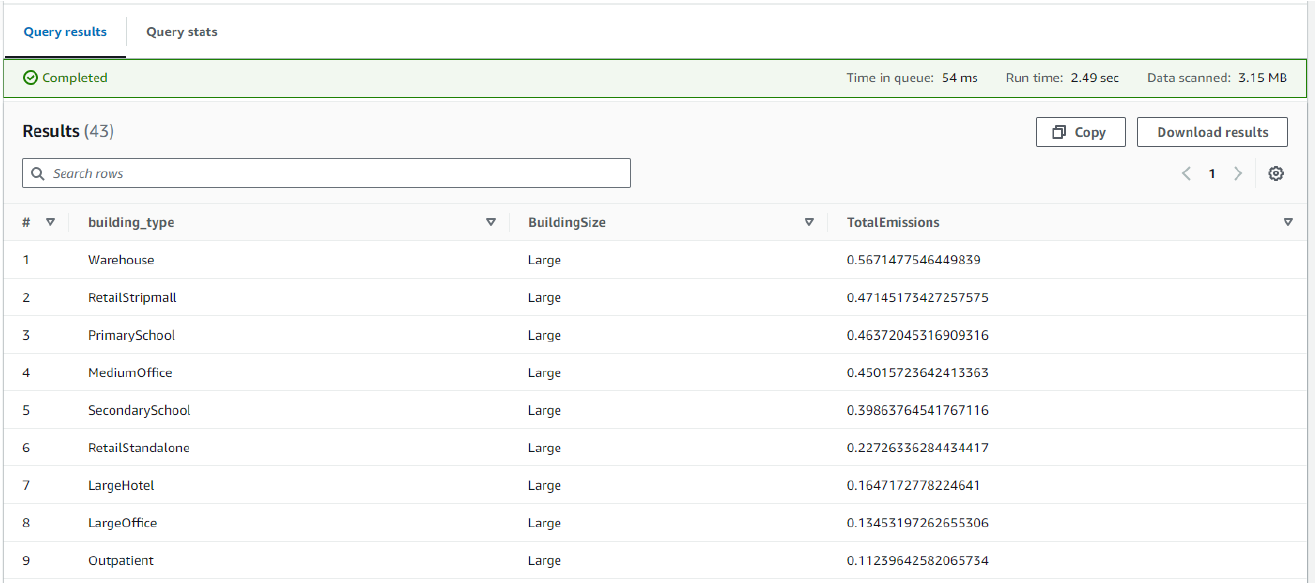
Task: Go to next results page arrow
Action: 1238,173
